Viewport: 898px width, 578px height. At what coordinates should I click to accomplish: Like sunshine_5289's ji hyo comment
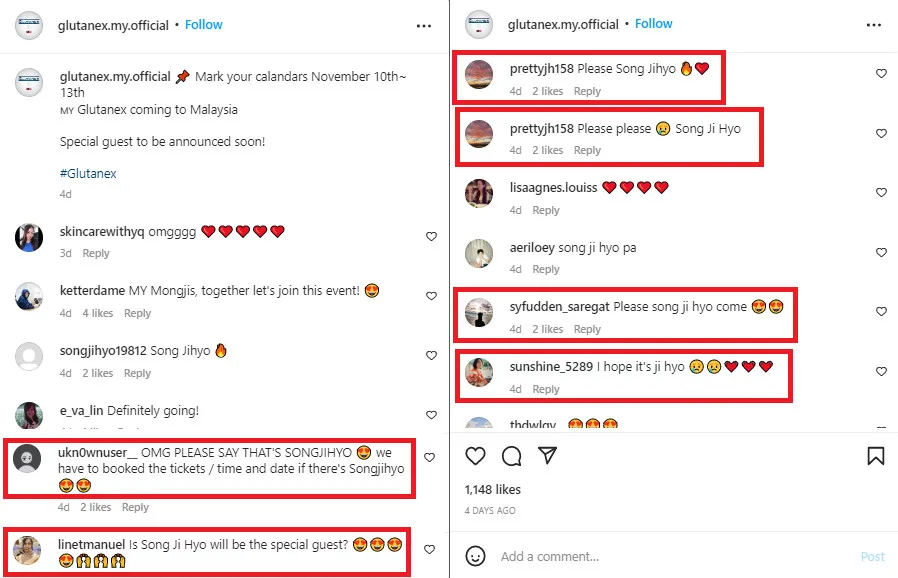[x=881, y=372]
